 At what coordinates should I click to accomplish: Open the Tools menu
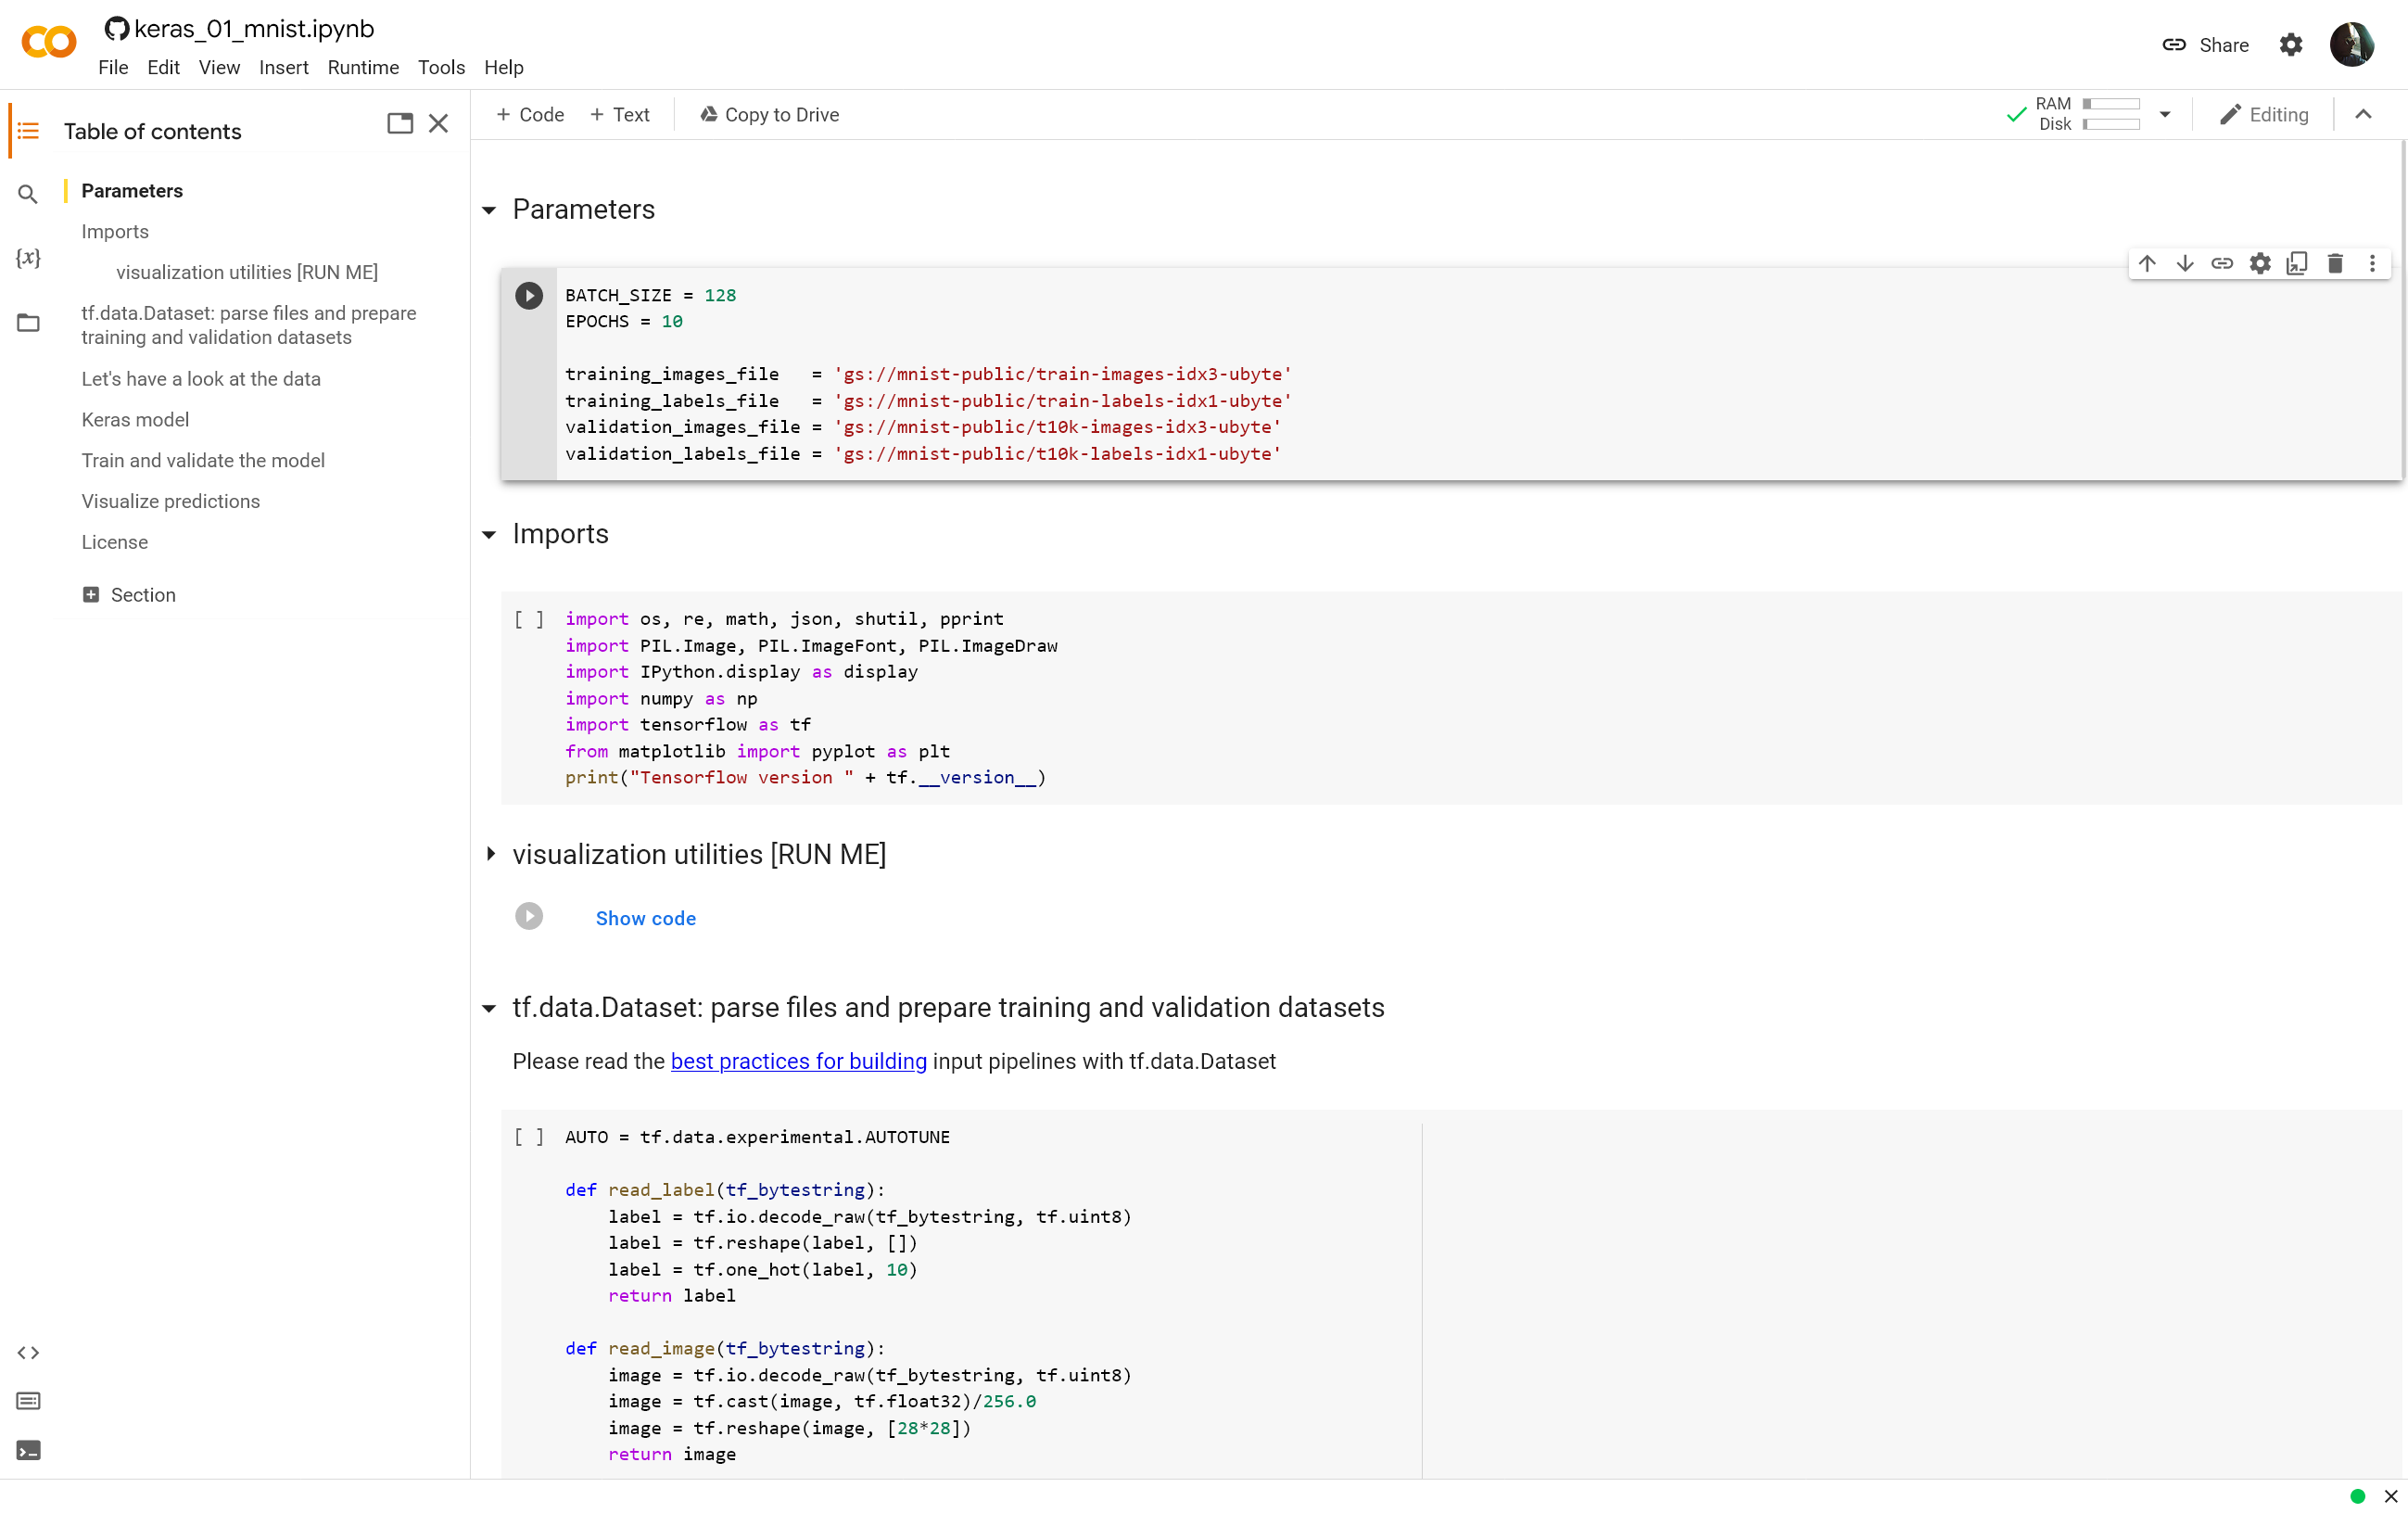[441, 67]
